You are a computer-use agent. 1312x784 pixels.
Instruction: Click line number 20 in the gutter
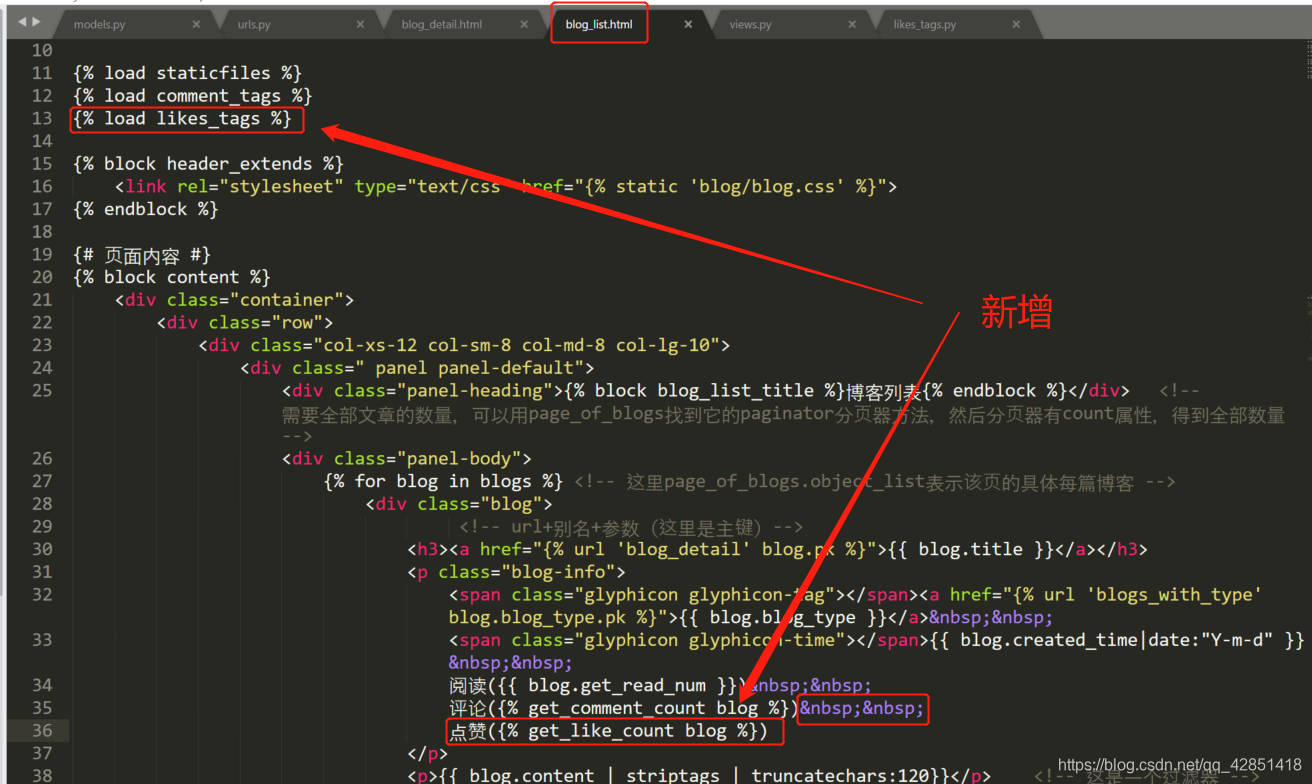[x=41, y=277]
